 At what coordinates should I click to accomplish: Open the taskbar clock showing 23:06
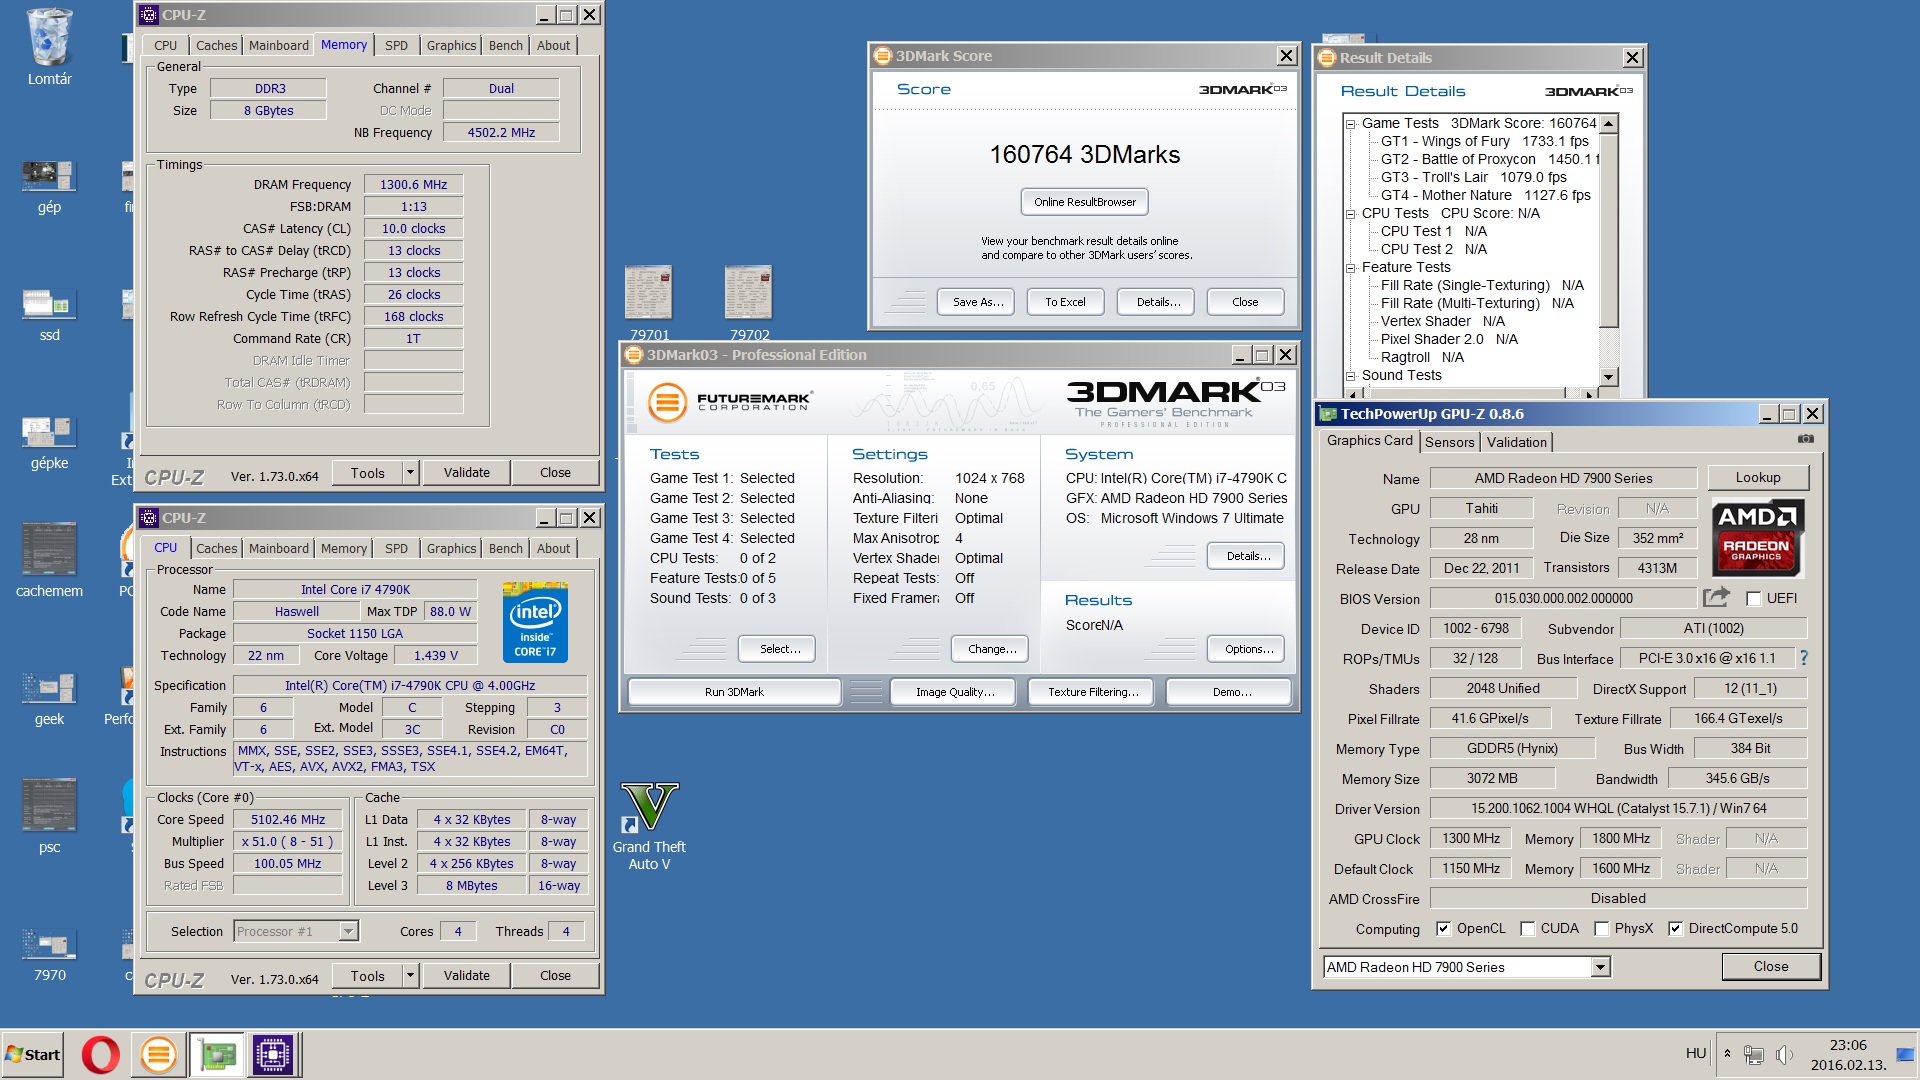pyautogui.click(x=1848, y=1054)
